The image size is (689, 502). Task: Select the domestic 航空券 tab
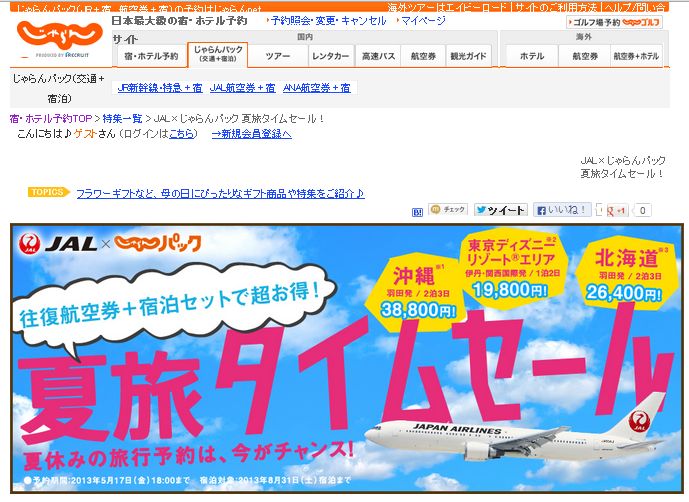[423, 56]
